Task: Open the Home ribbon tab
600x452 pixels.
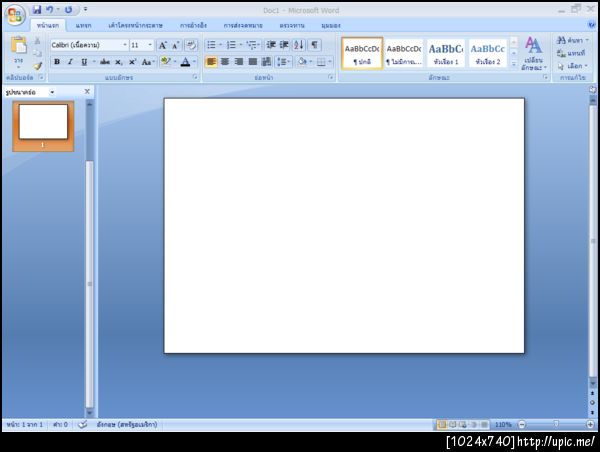Action: tap(48, 25)
